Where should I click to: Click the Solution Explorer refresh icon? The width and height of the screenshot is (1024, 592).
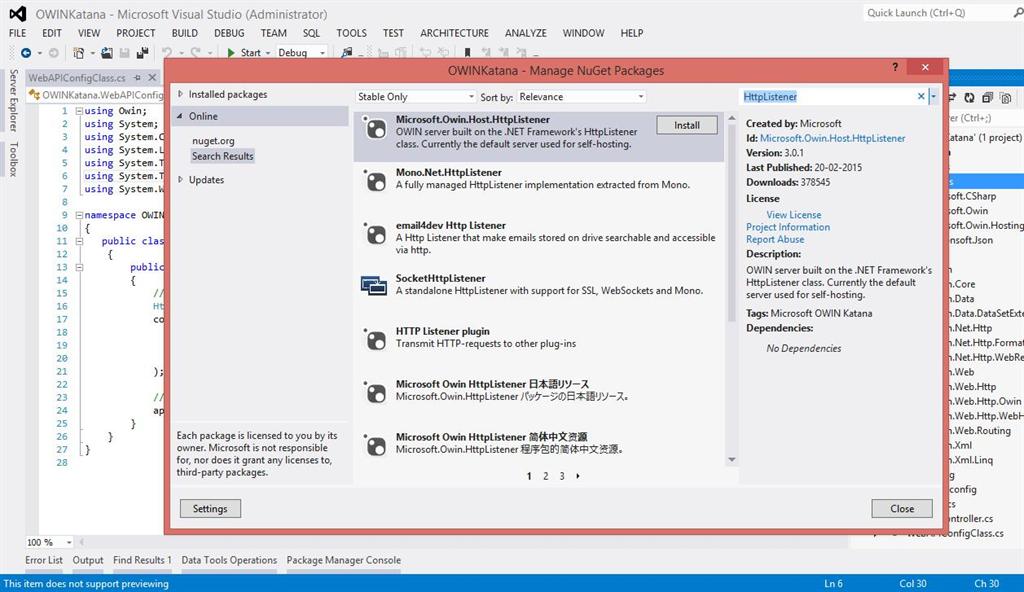[x=969, y=98]
